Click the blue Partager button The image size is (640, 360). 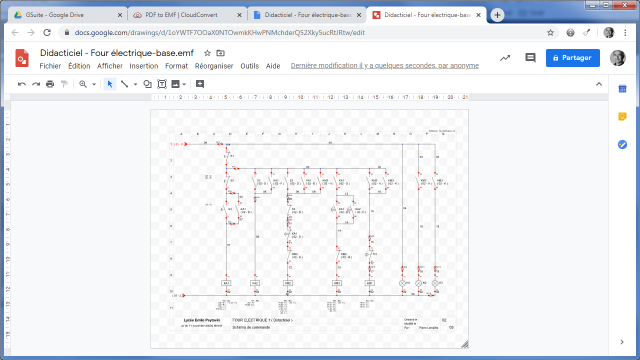tap(573, 58)
